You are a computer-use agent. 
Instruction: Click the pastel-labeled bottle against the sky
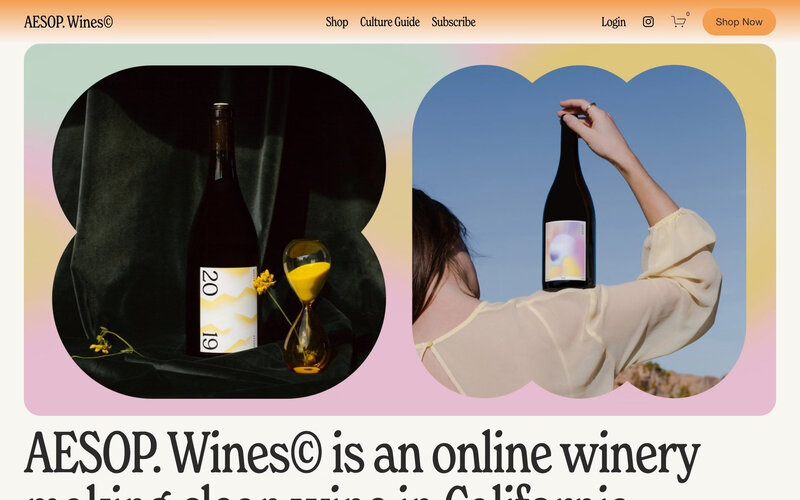point(569,204)
